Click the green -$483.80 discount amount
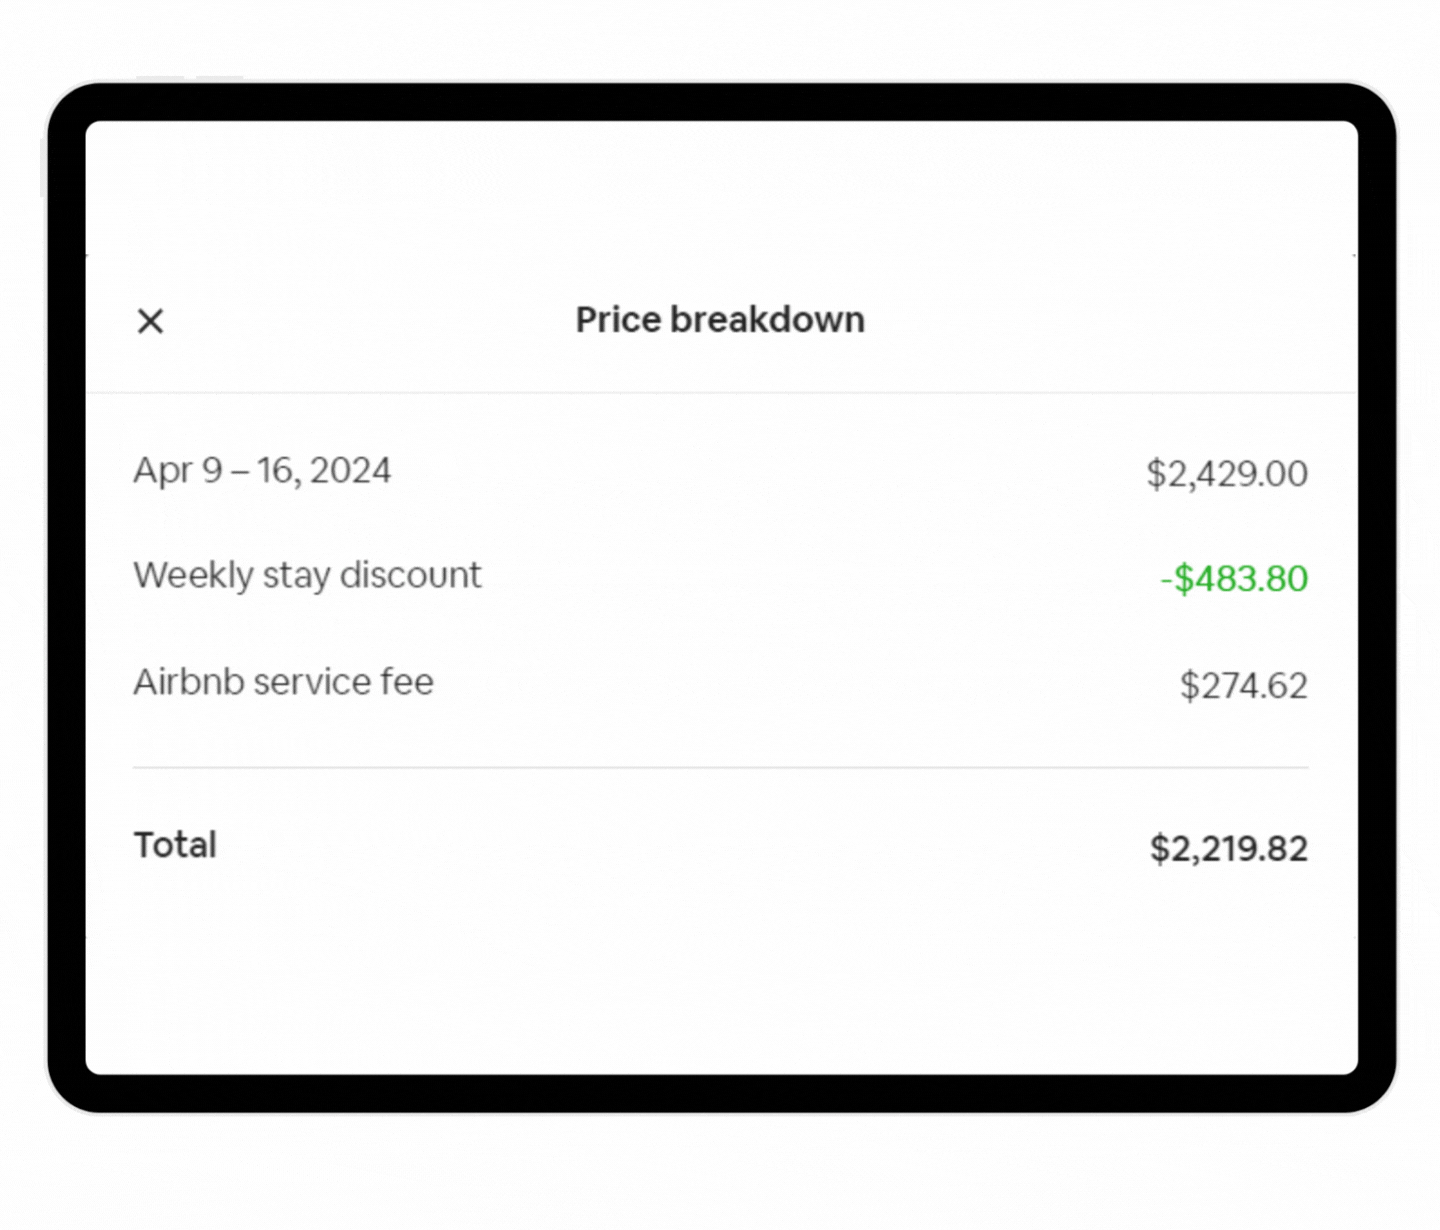This screenshot has width=1440, height=1230. 1233,579
